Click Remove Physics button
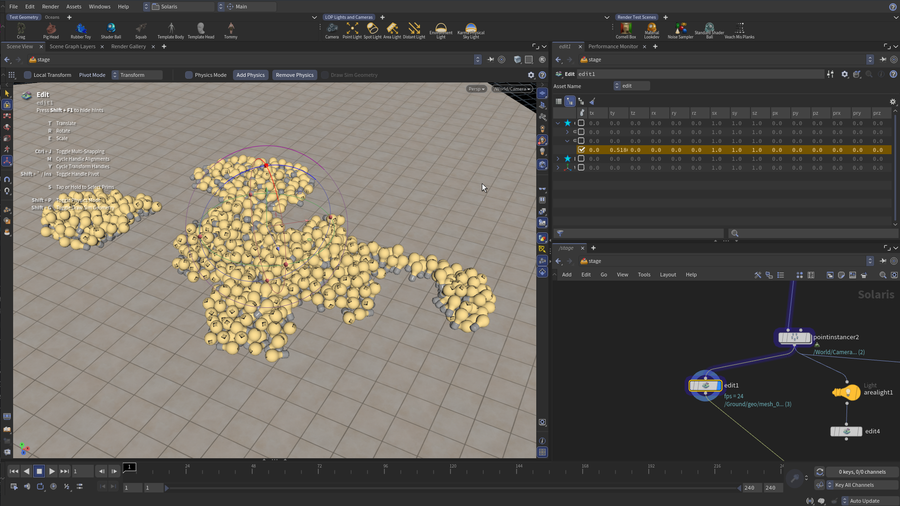Screen dimensions: 900x506 click(294, 75)
